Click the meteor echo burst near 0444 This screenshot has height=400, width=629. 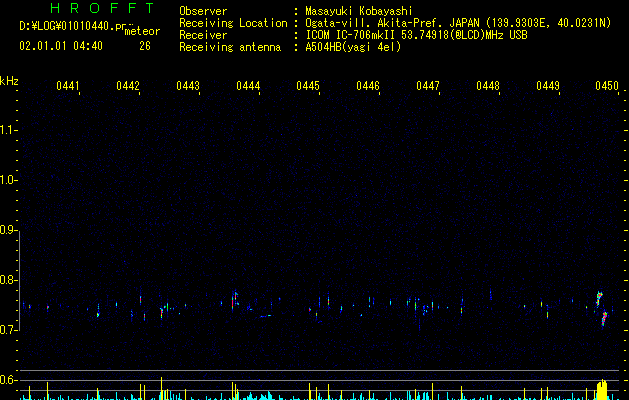click(x=234, y=300)
